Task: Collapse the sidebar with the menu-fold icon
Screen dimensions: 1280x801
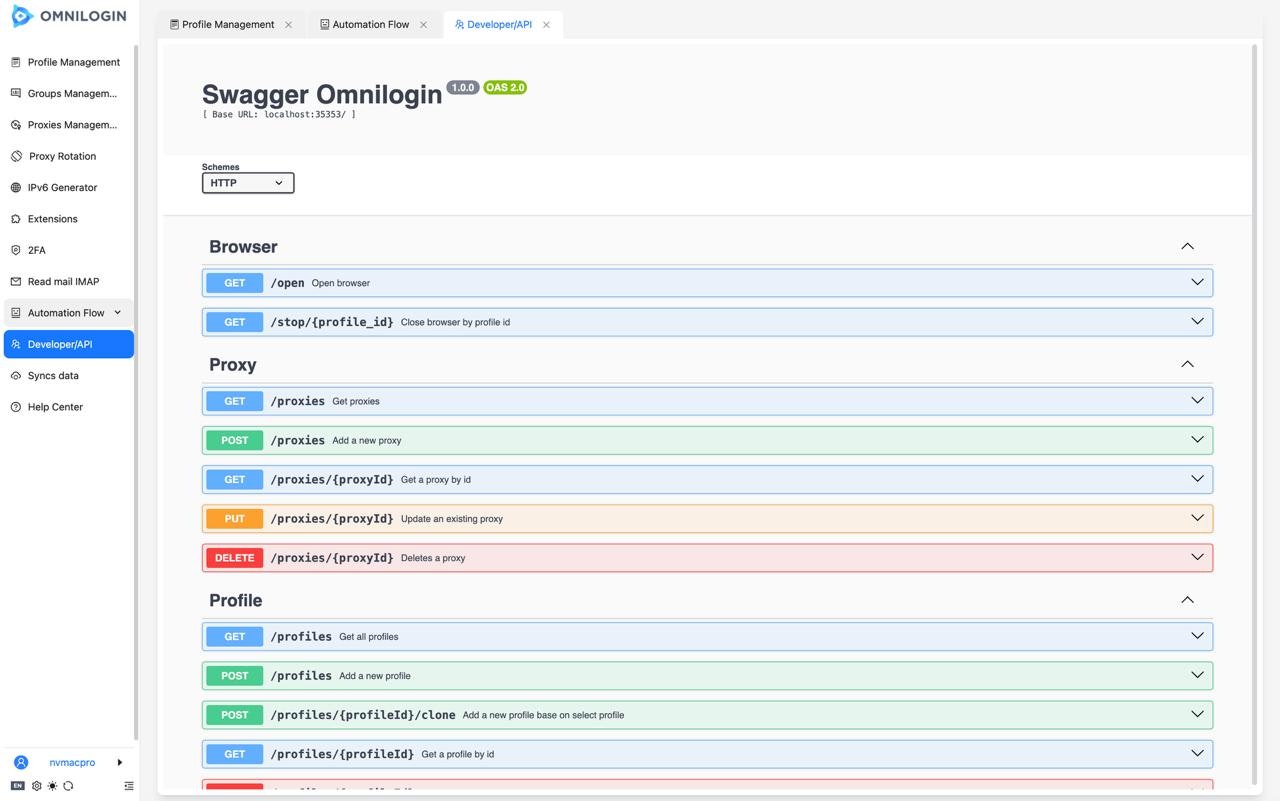Action: pyautogui.click(x=128, y=786)
